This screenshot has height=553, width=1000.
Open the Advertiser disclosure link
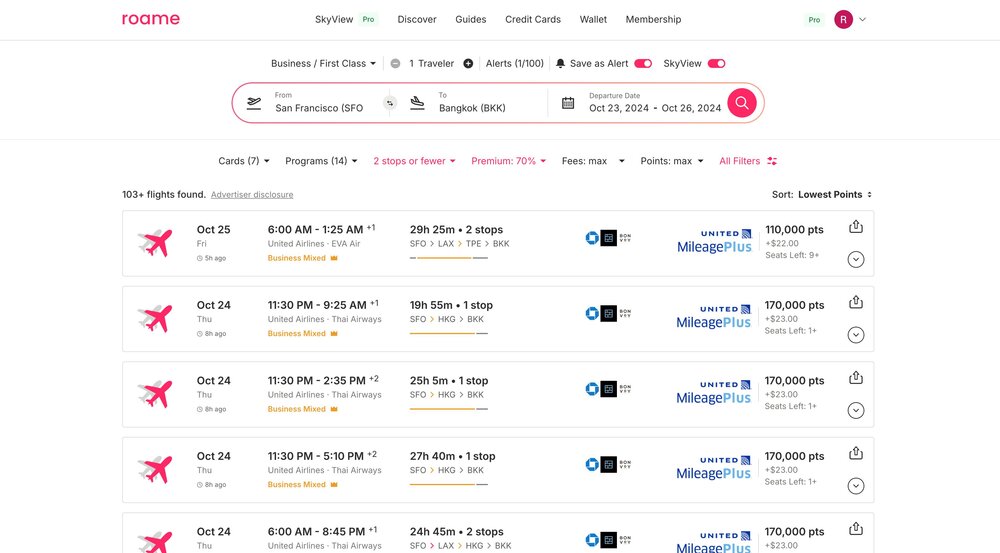252,195
